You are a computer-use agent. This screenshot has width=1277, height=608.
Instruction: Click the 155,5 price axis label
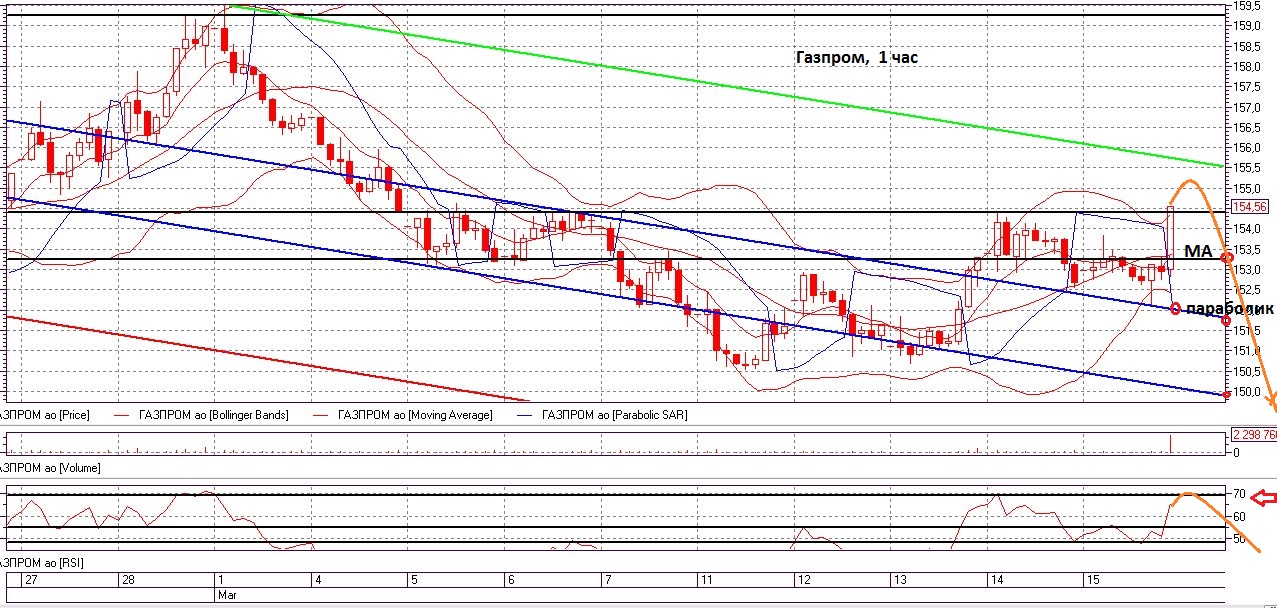1246,168
